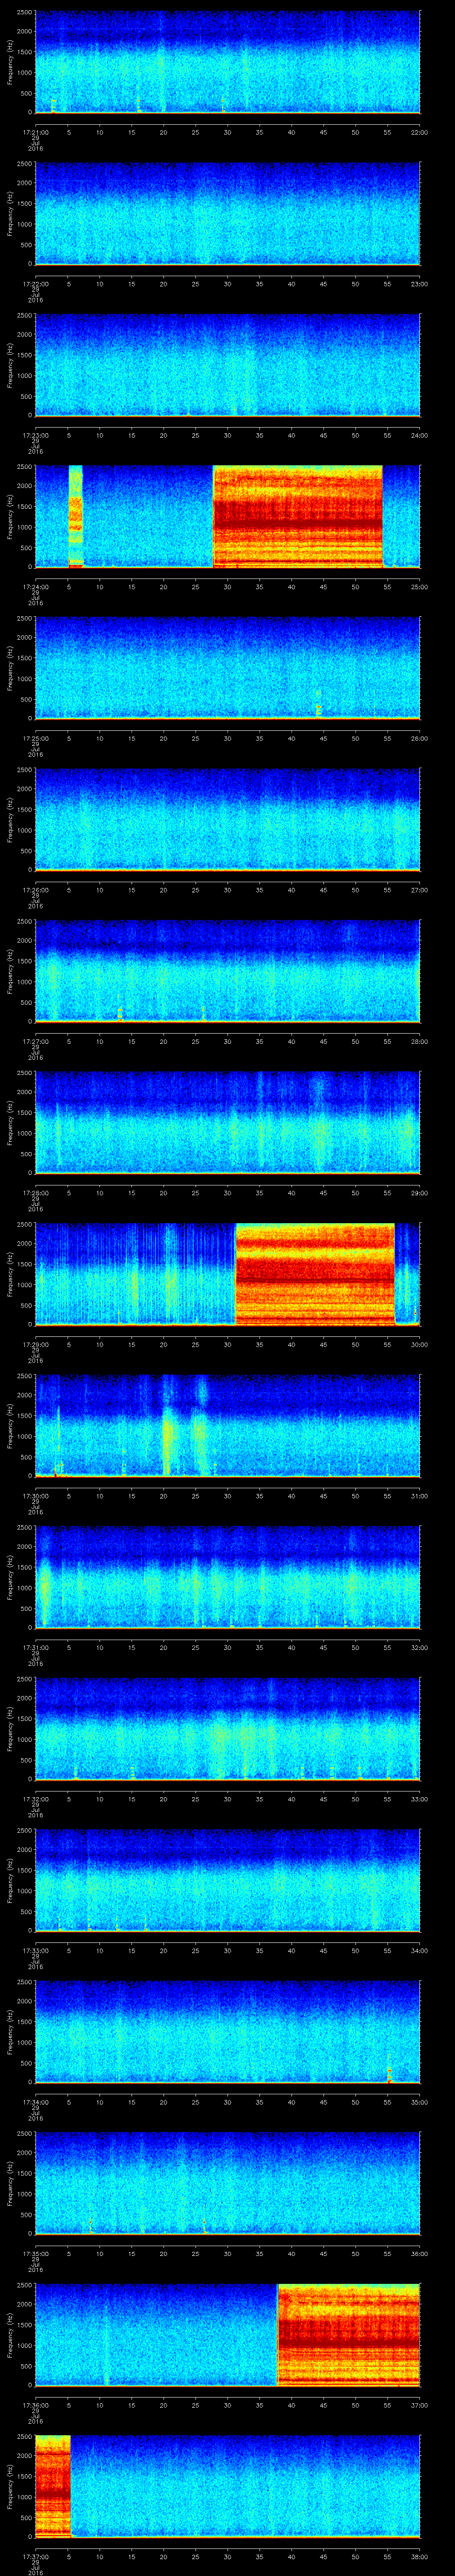Screen dimensions: 455x2576
Task: Select the short noise burst near 5s at 17:24
Action: 75,516
